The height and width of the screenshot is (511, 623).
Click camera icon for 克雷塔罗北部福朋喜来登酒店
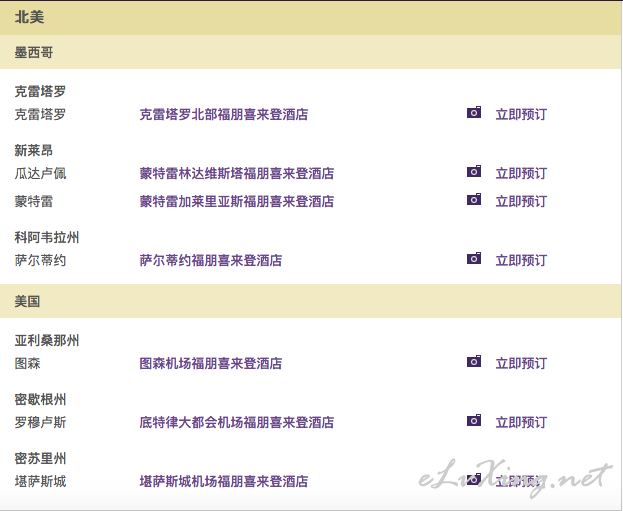tap(474, 112)
